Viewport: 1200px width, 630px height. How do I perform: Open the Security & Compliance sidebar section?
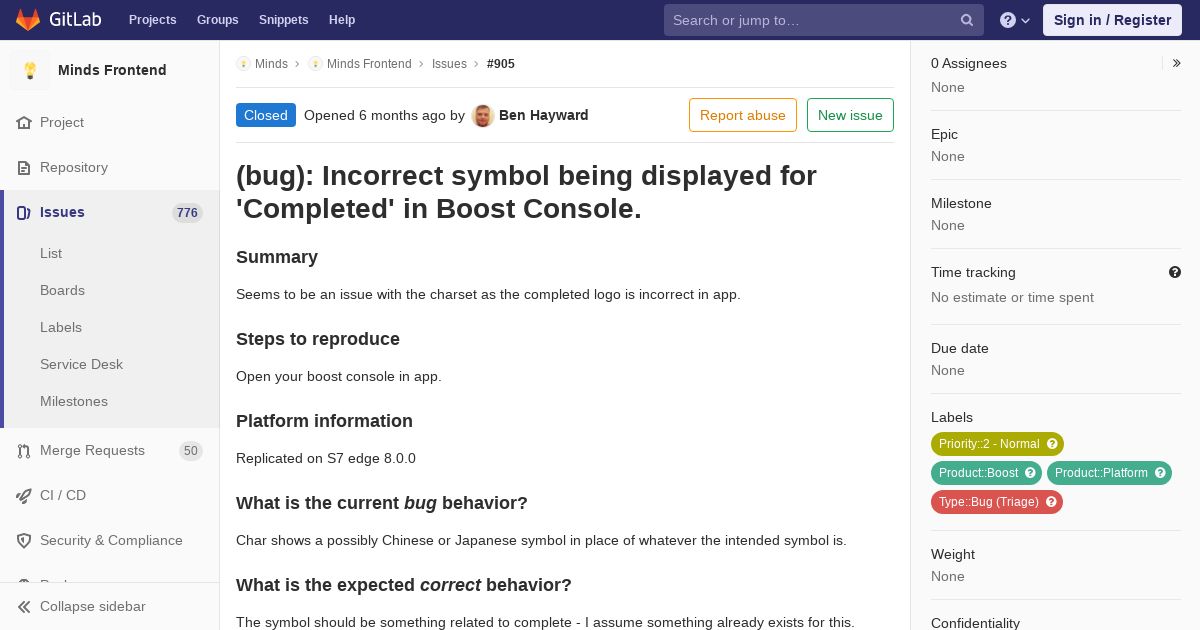click(x=110, y=541)
